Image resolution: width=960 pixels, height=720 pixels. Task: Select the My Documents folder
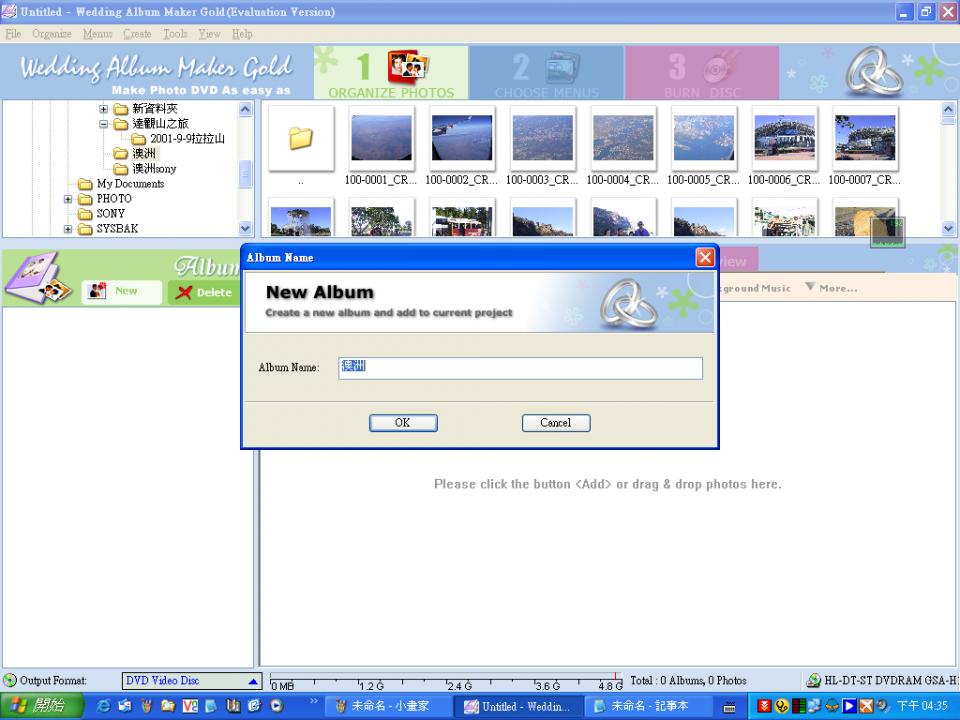pos(130,184)
